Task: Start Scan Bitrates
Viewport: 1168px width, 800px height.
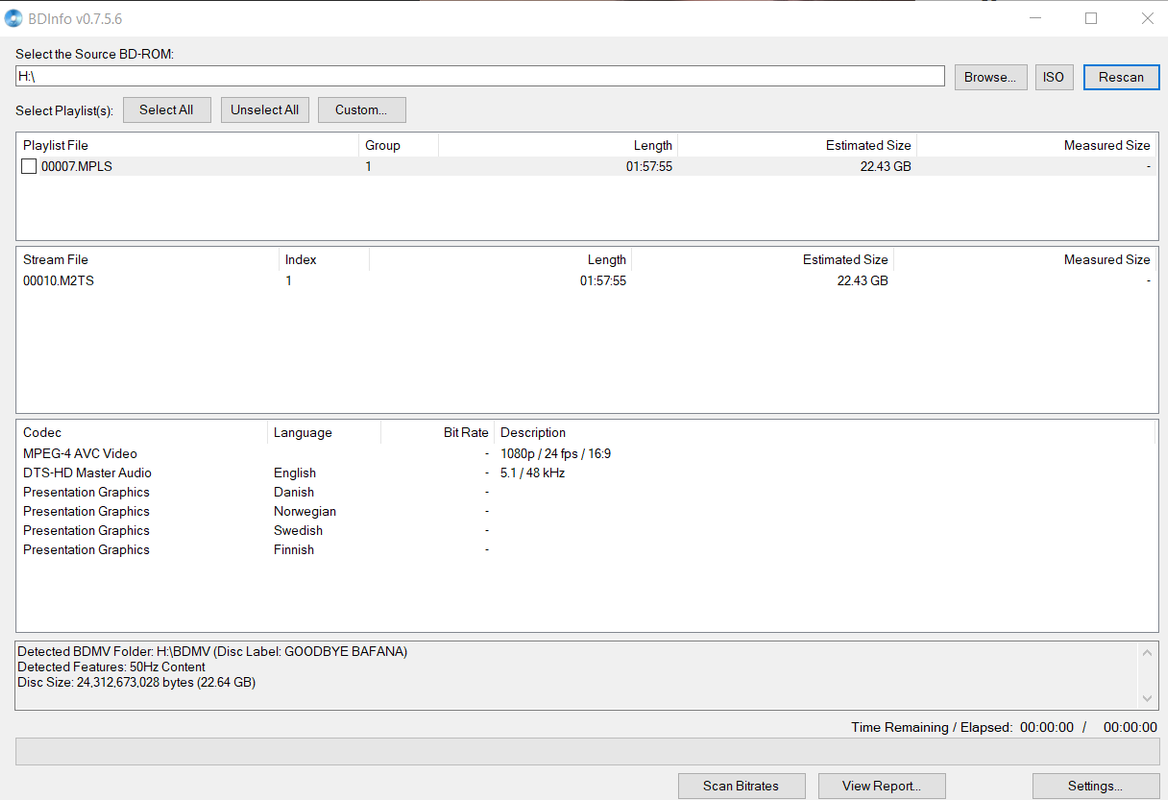Action: [x=741, y=786]
